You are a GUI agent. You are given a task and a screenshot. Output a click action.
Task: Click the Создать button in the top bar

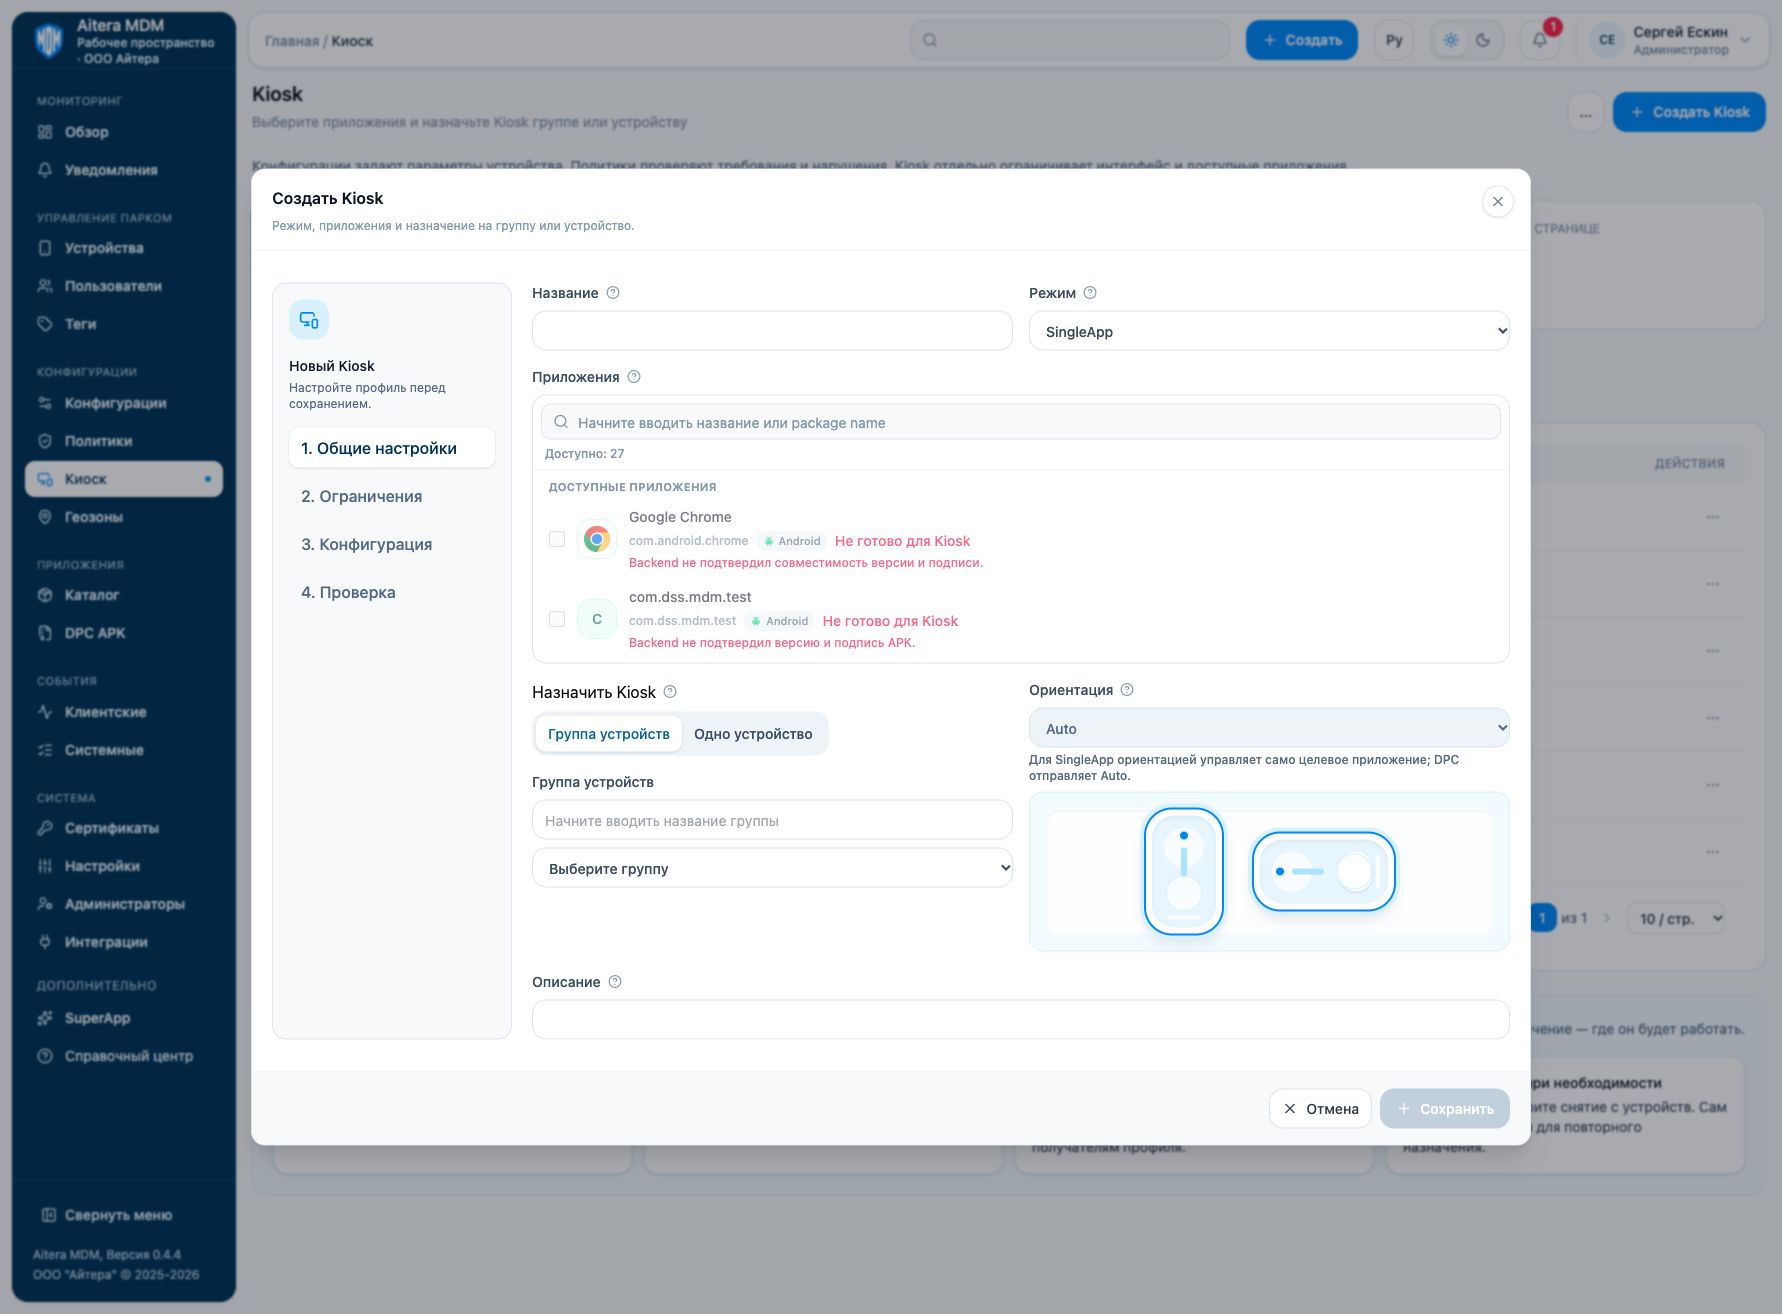tap(1301, 40)
